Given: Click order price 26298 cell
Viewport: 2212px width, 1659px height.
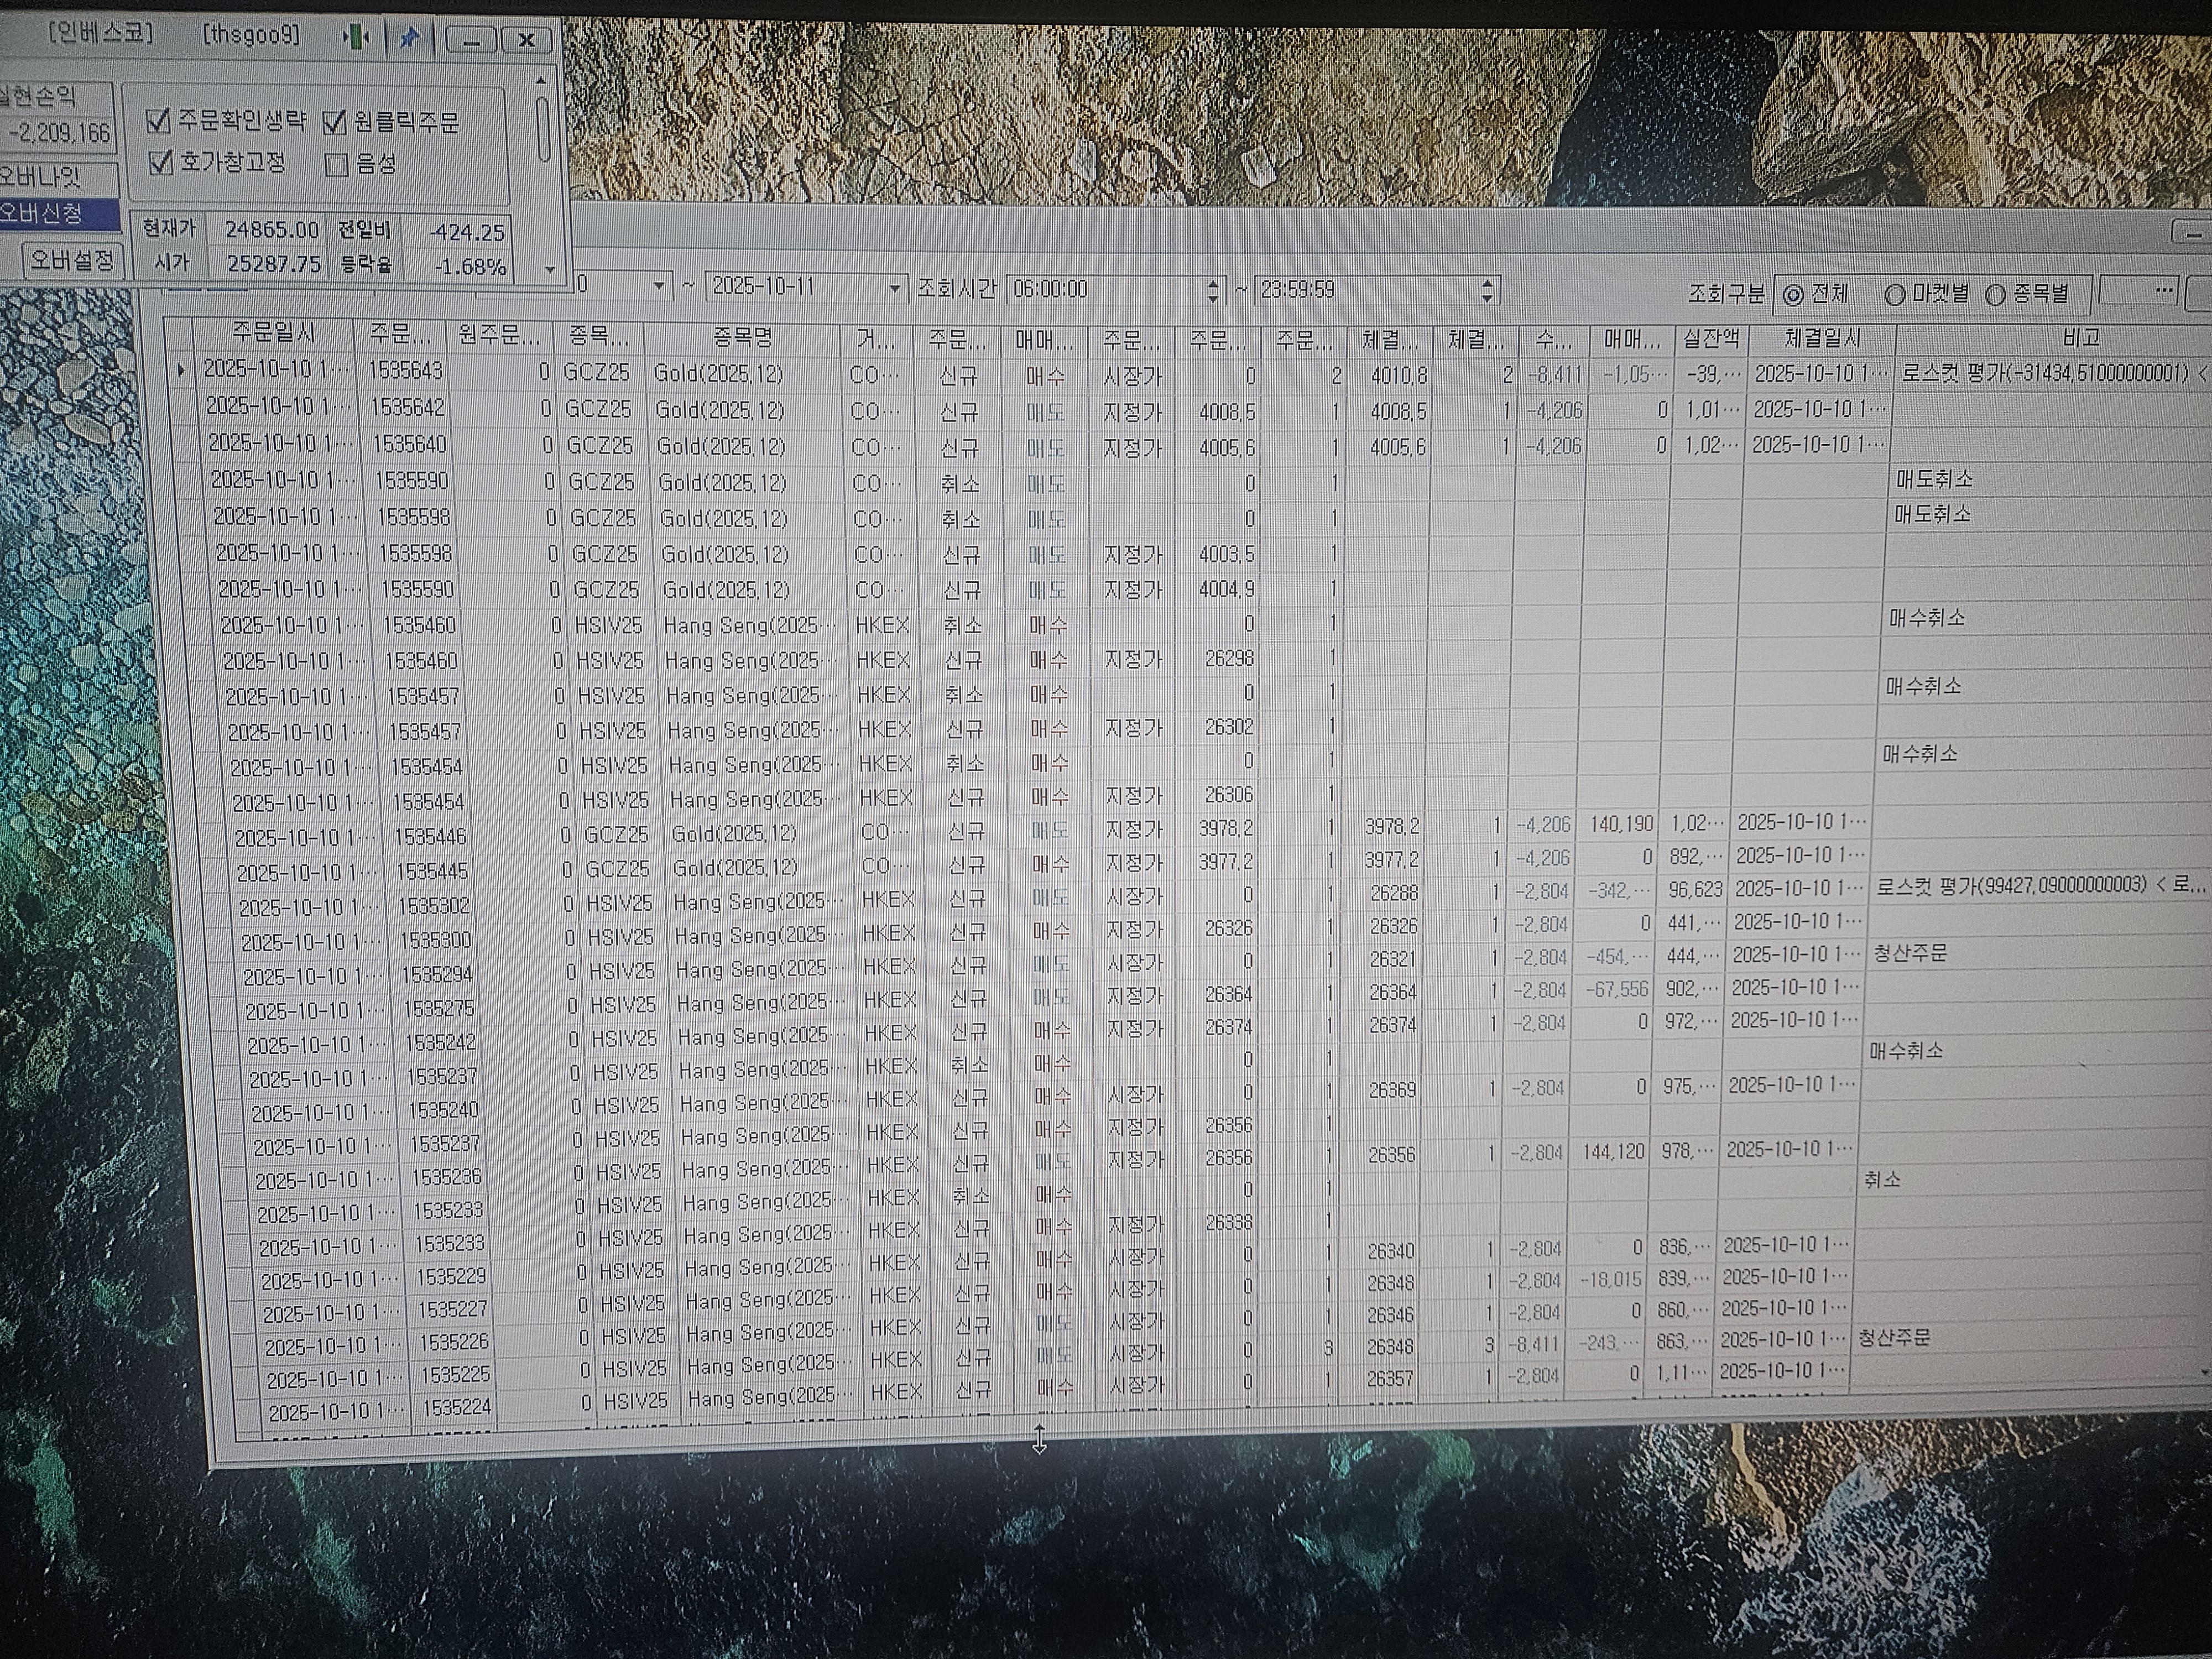Looking at the screenshot, I should click(1221, 658).
